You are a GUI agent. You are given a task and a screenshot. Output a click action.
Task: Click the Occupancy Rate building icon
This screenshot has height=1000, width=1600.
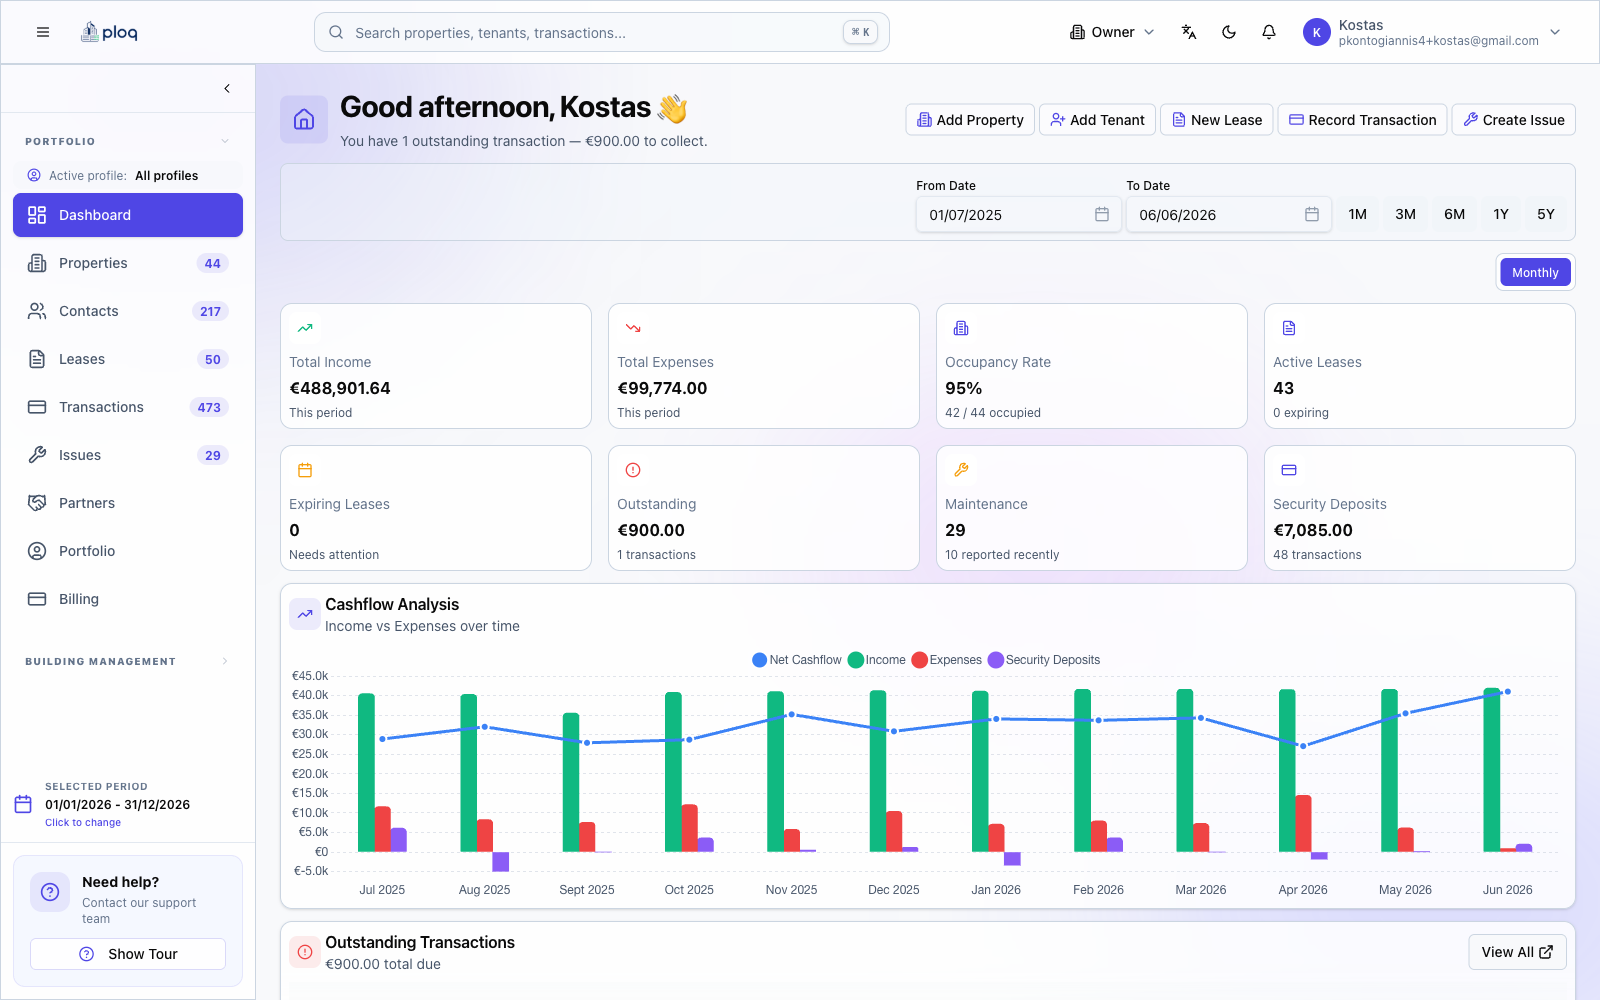click(x=961, y=328)
